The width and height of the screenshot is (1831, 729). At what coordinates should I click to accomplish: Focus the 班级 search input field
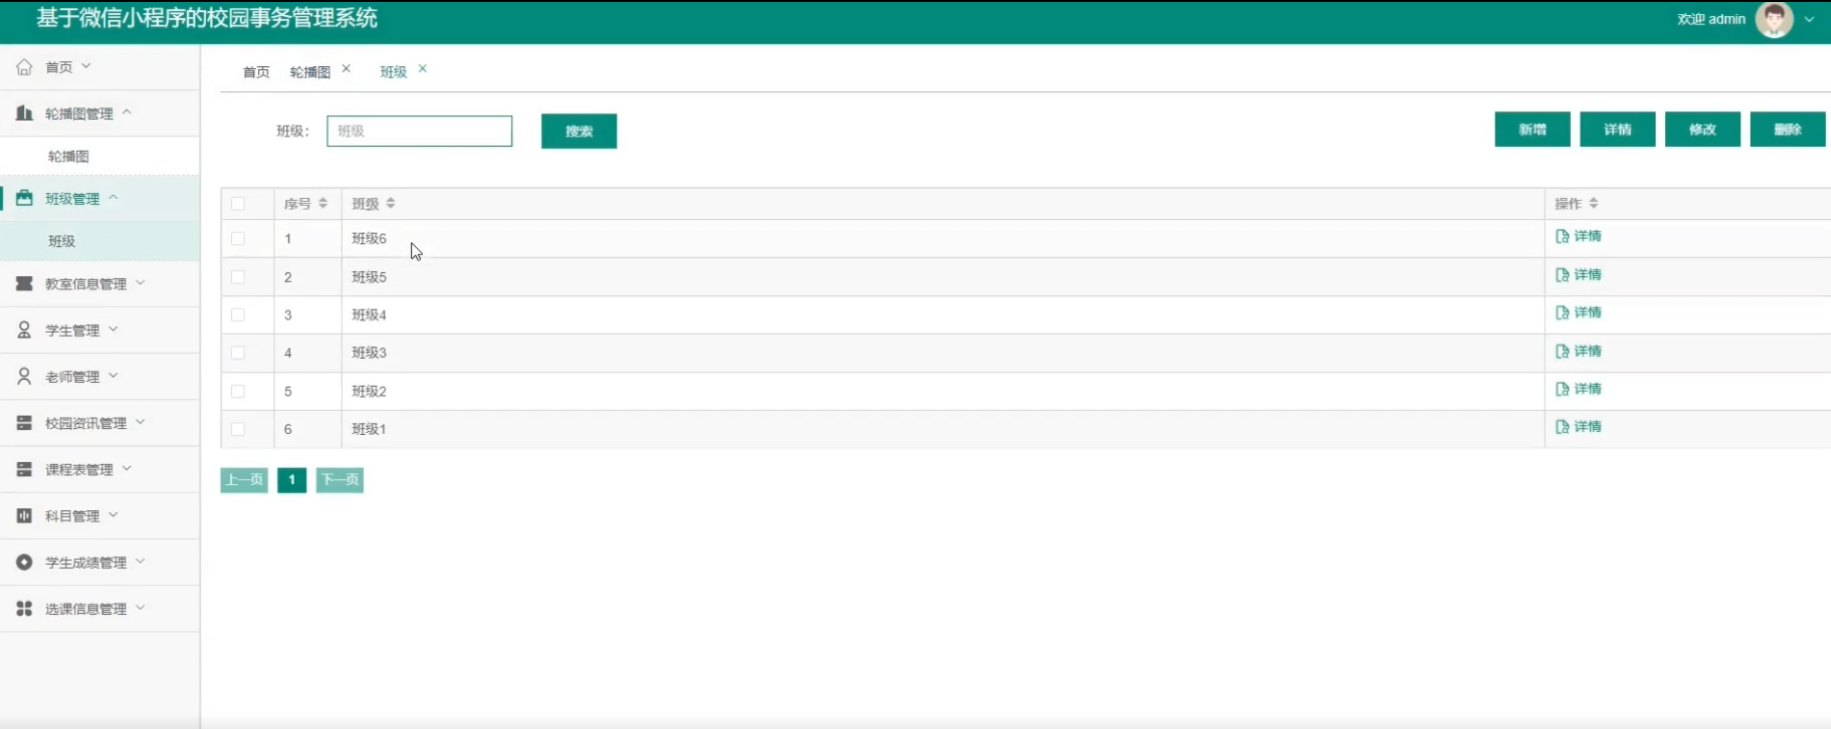(x=419, y=131)
